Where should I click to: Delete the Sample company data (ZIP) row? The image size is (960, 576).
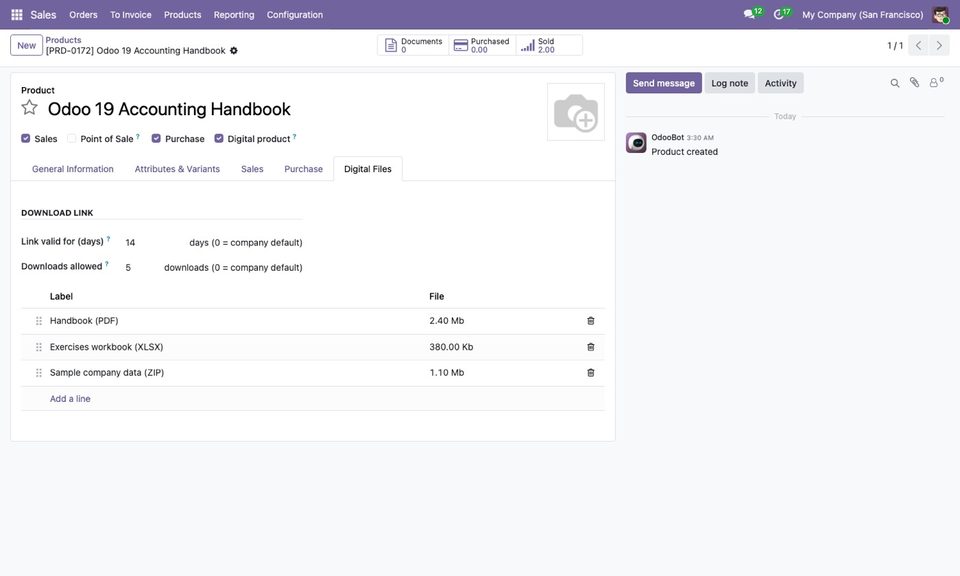(591, 373)
